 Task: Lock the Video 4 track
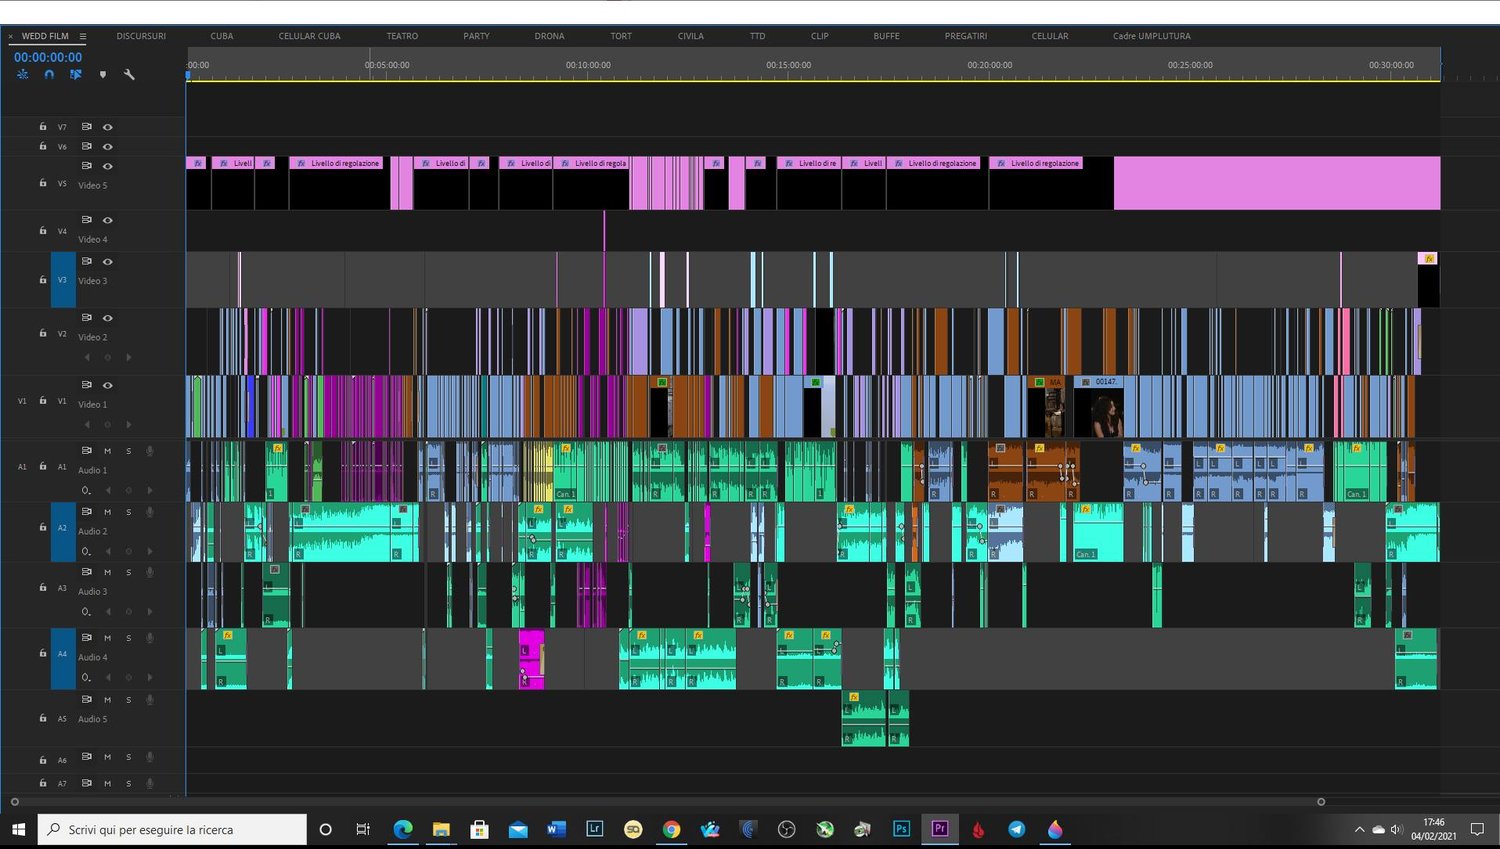click(43, 231)
